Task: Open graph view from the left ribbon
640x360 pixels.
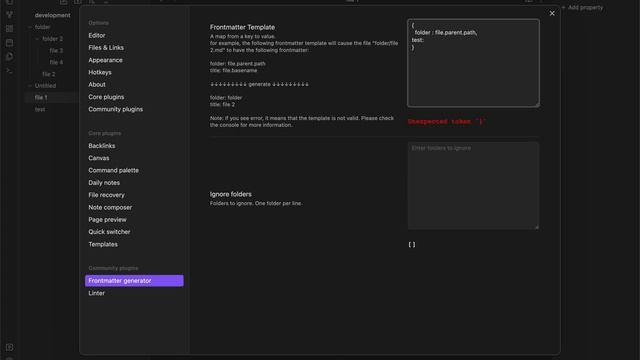Action: [x=9, y=15]
